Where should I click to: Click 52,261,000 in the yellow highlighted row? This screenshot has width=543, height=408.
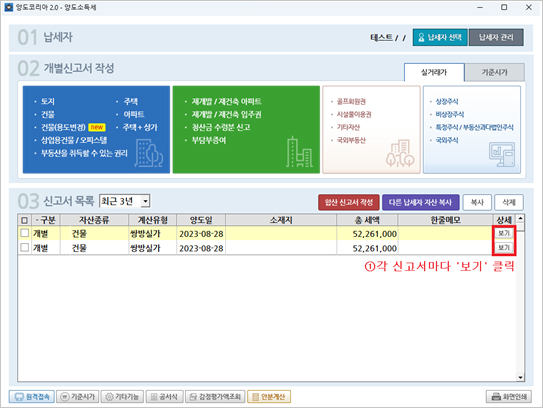point(374,234)
